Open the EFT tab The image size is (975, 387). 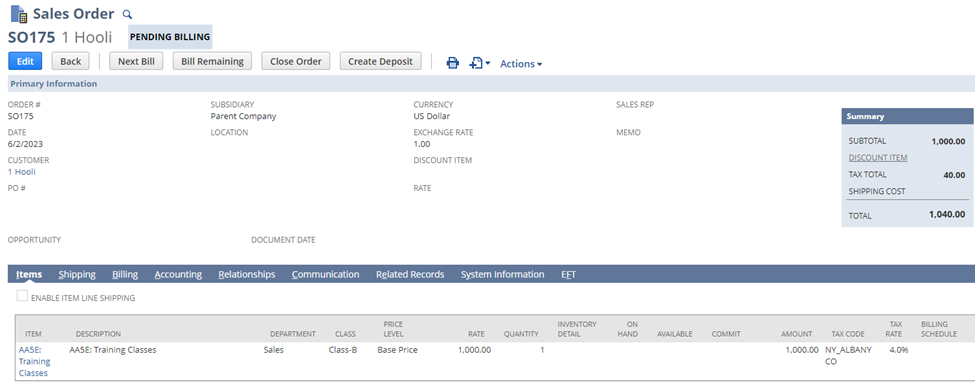(568, 274)
